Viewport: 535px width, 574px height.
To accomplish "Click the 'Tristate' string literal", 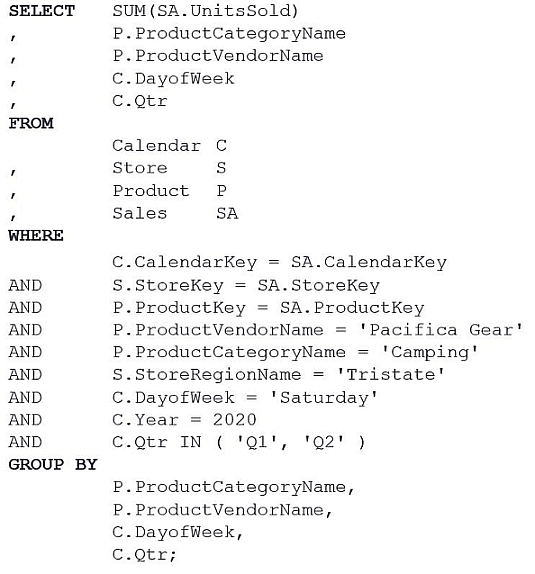I will click(391, 375).
